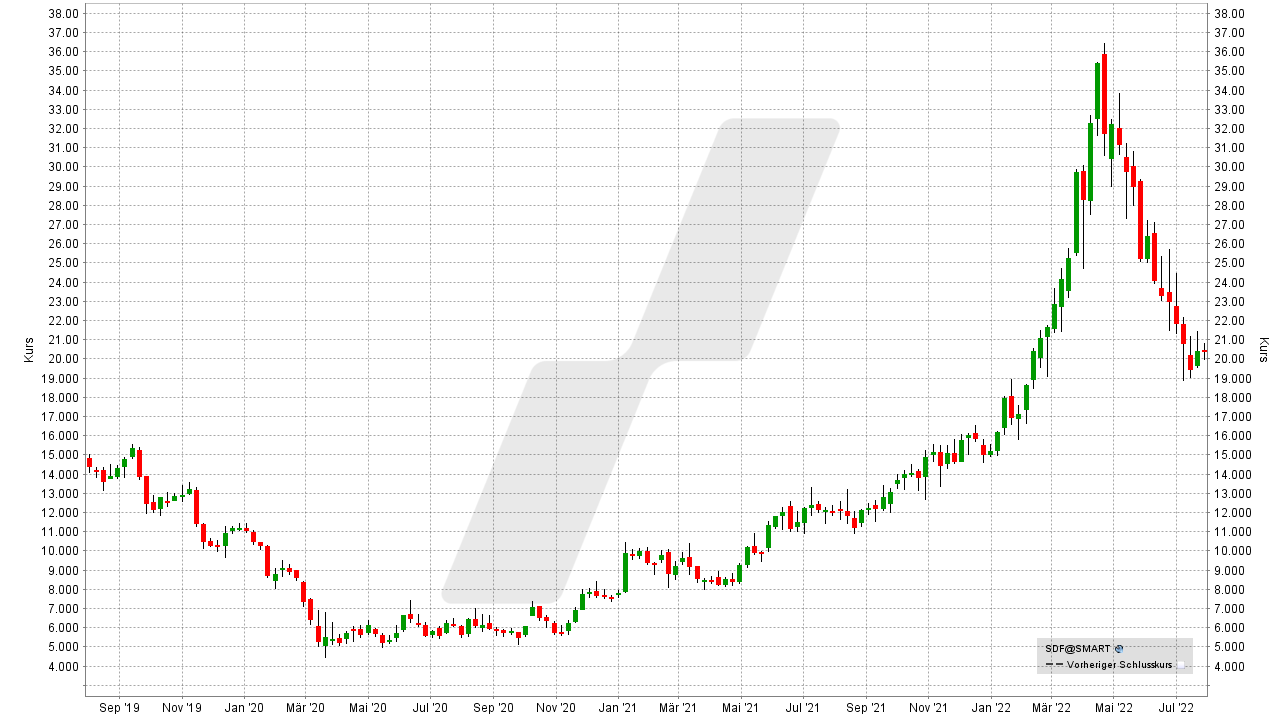Click the 38.00 value on the left axis

(x=63, y=13)
